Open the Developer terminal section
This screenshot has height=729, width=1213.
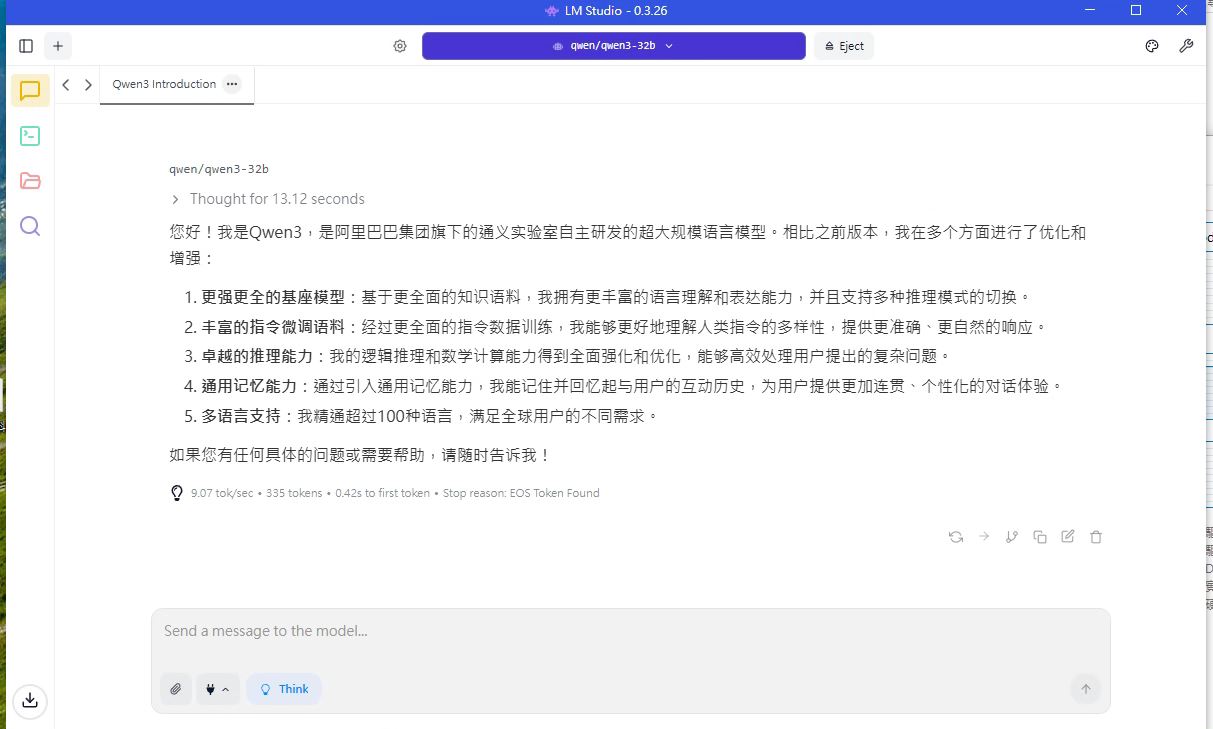click(x=30, y=136)
